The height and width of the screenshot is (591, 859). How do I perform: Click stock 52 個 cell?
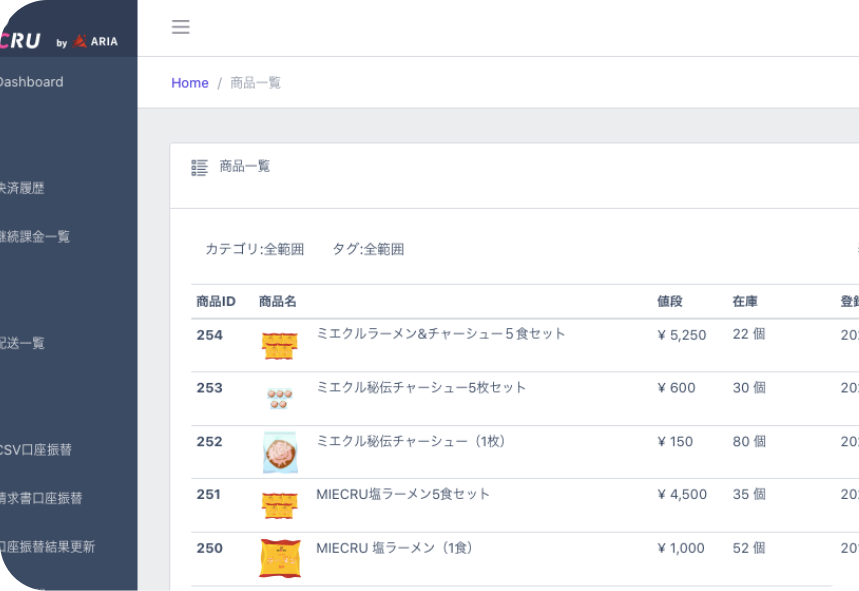[x=749, y=548]
